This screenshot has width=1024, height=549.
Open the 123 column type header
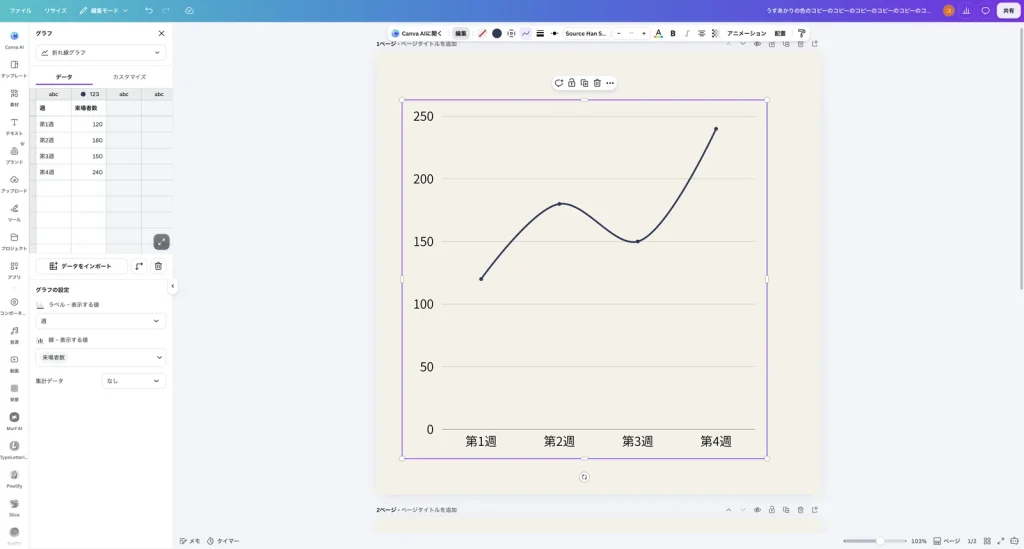point(89,94)
